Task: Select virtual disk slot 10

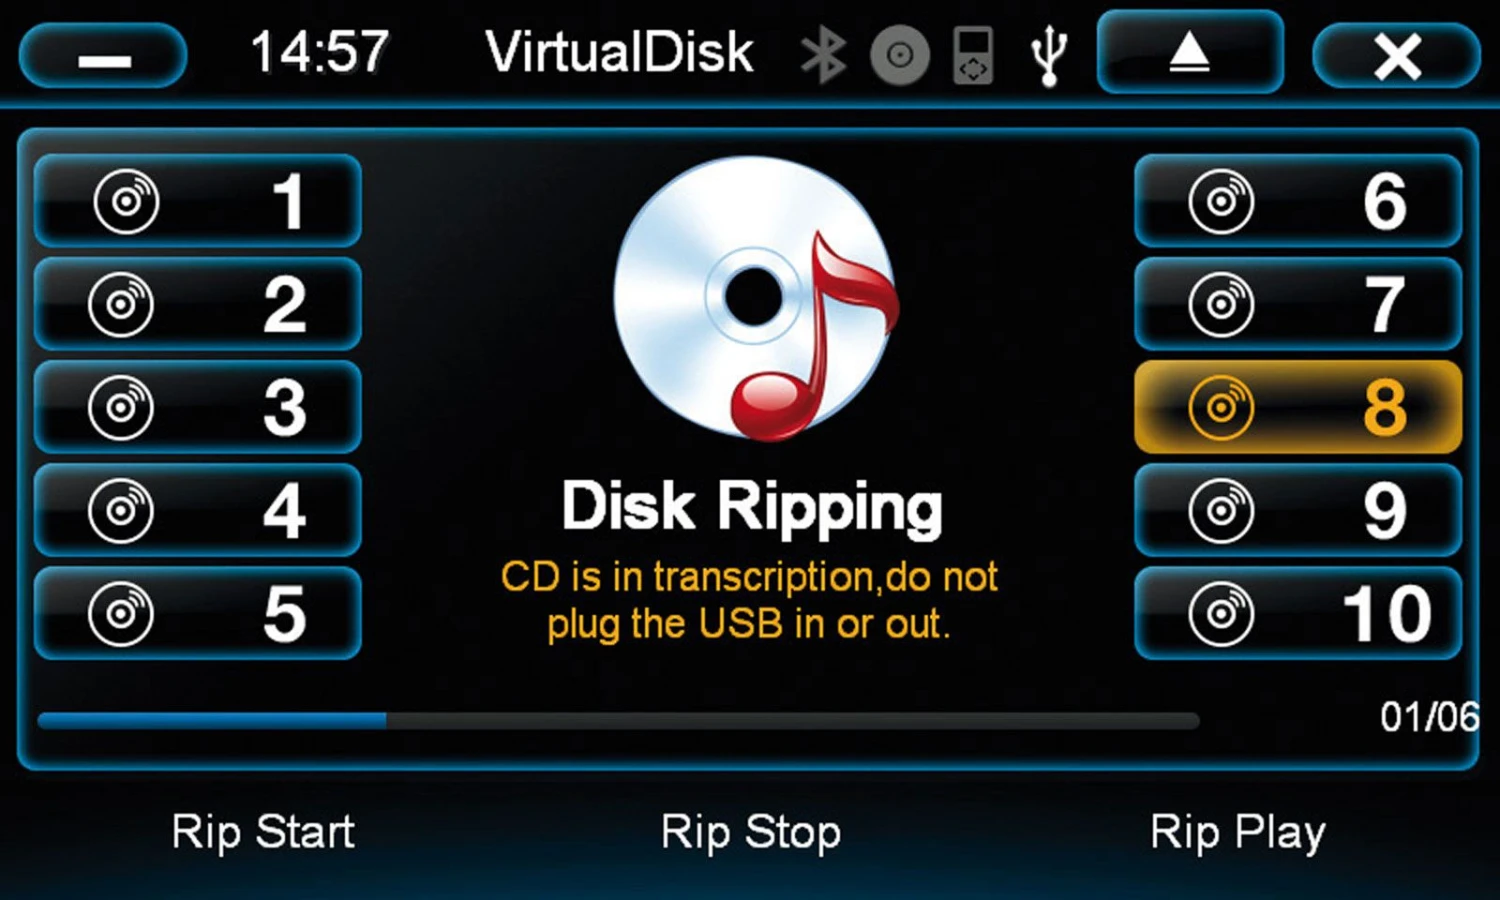Action: click(1298, 614)
